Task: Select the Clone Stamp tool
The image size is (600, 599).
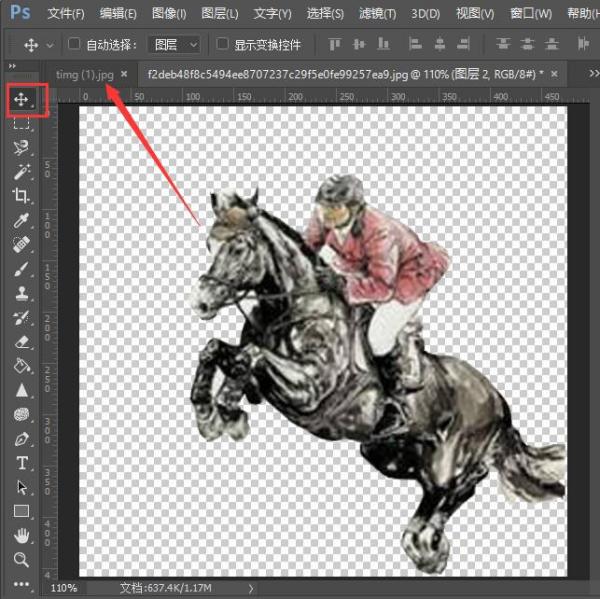Action: pyautogui.click(x=22, y=293)
